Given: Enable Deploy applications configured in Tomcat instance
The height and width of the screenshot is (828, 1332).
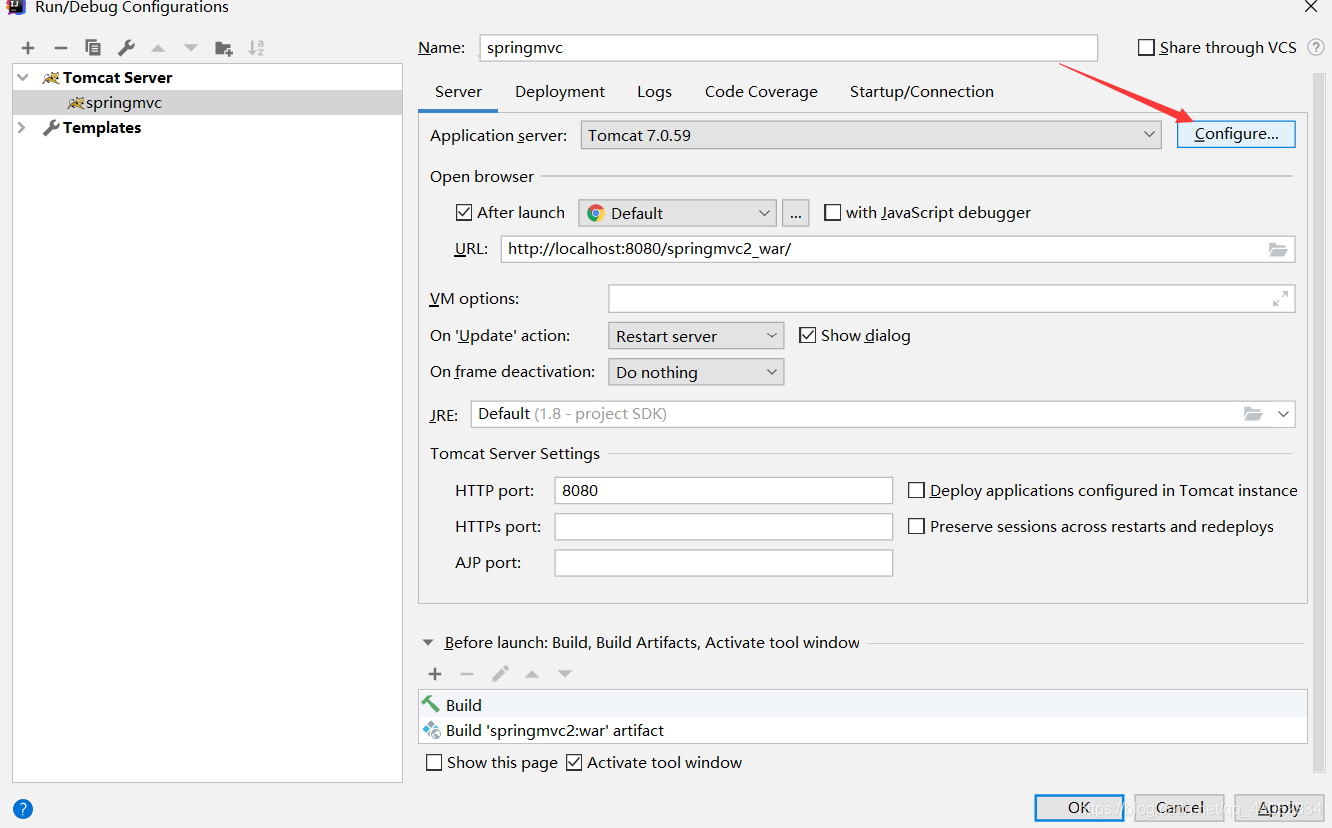Looking at the screenshot, I should (x=916, y=490).
